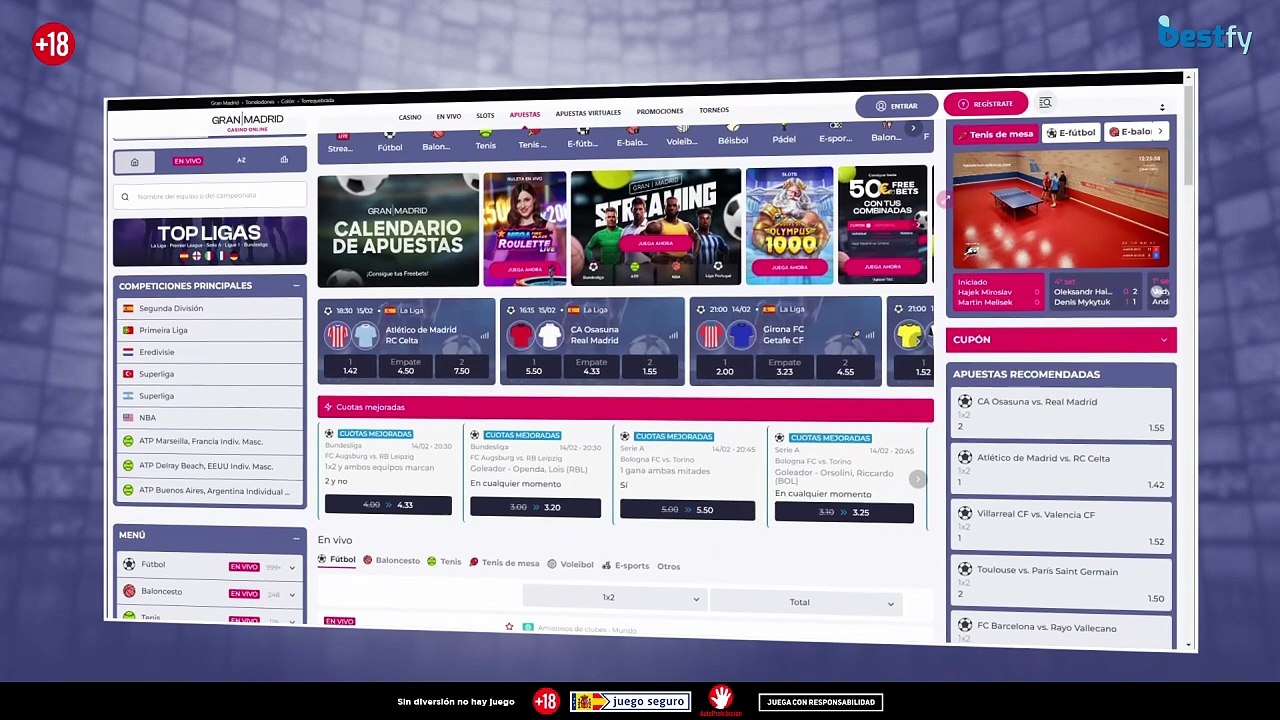The width and height of the screenshot is (1280, 720).
Task: Show stats bars for CA Osasuna match
Action: click(674, 336)
